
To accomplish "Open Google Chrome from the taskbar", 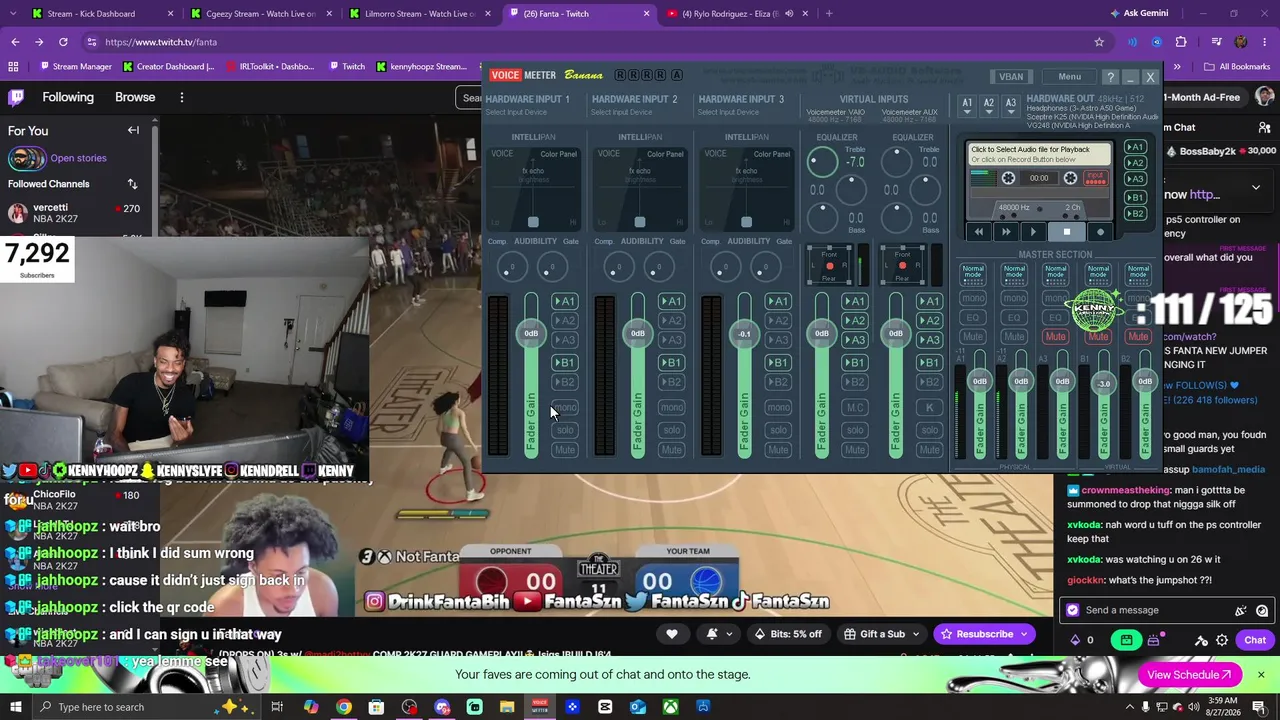I will tap(343, 707).
